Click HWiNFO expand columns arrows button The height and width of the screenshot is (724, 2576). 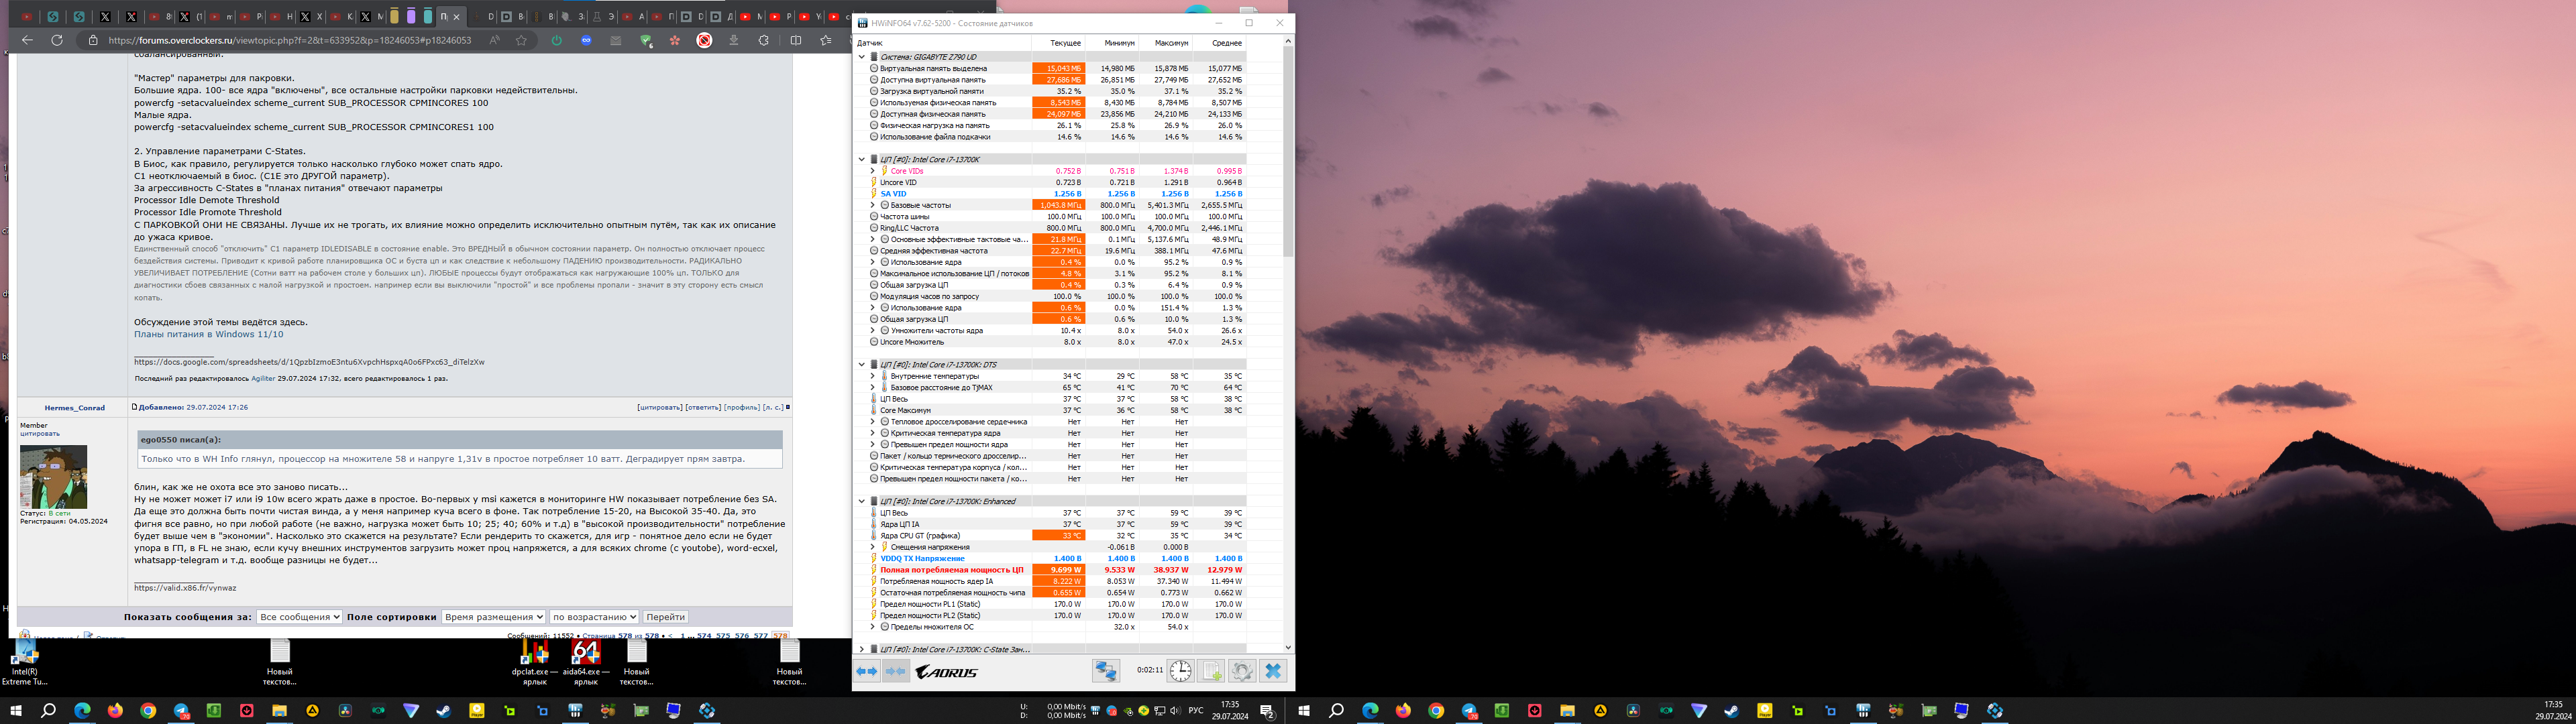pyautogui.click(x=867, y=672)
